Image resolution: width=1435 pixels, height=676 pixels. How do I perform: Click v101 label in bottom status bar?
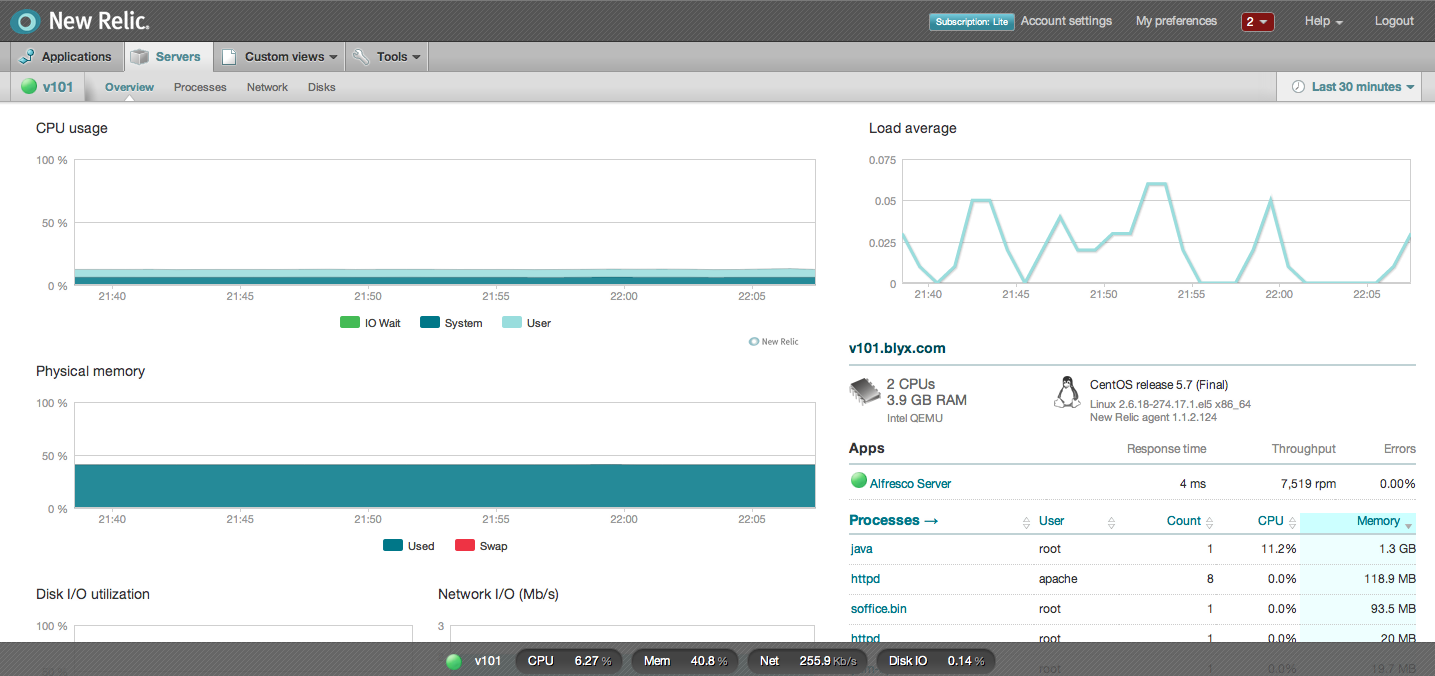[487, 661]
